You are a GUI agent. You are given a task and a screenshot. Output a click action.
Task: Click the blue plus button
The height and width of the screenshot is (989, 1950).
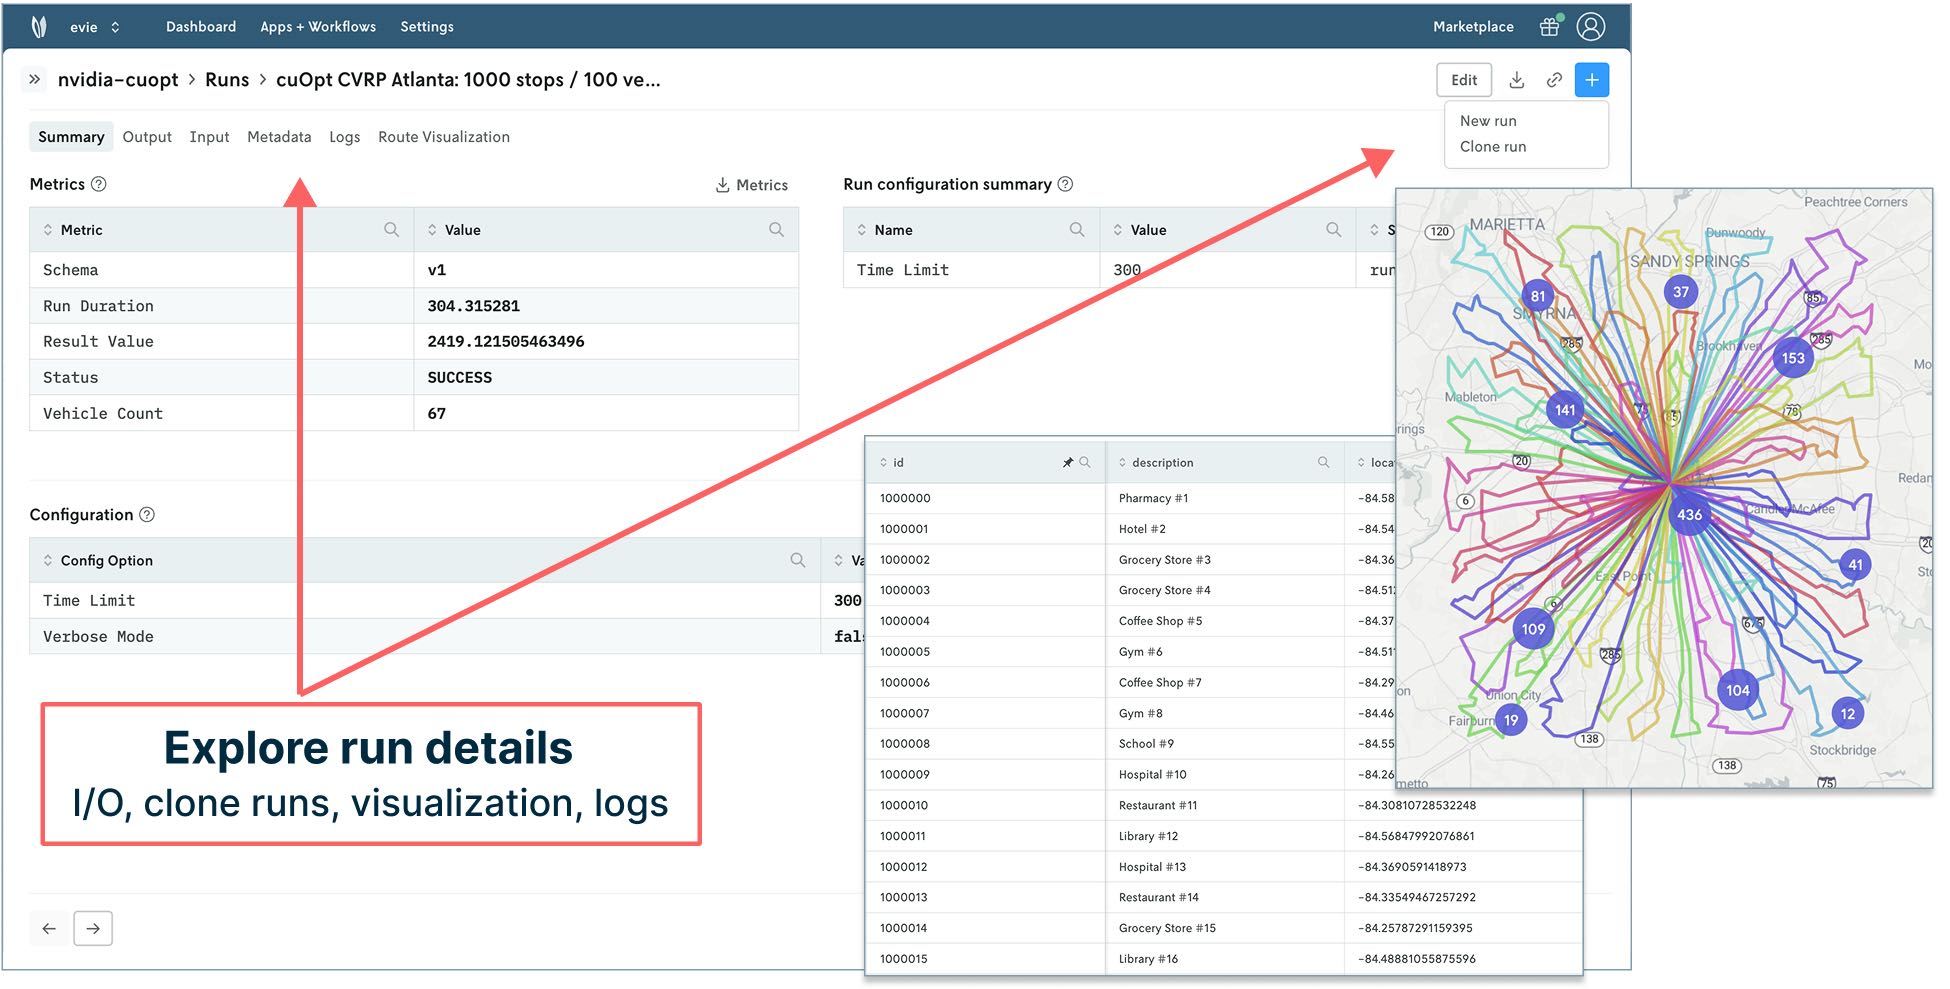(1591, 80)
